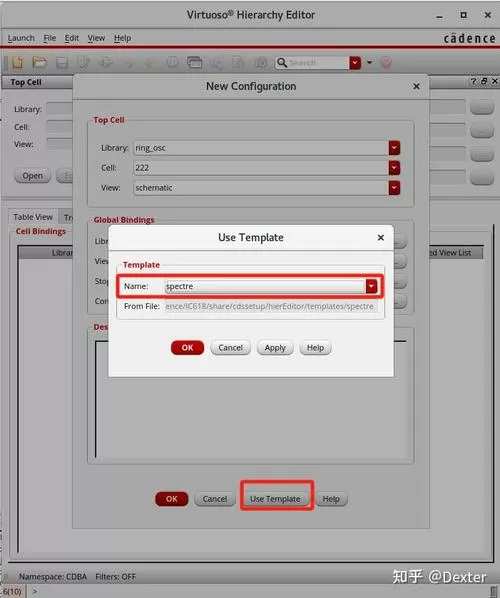
Task: Switch to the Table View tab
Action: 33,217
